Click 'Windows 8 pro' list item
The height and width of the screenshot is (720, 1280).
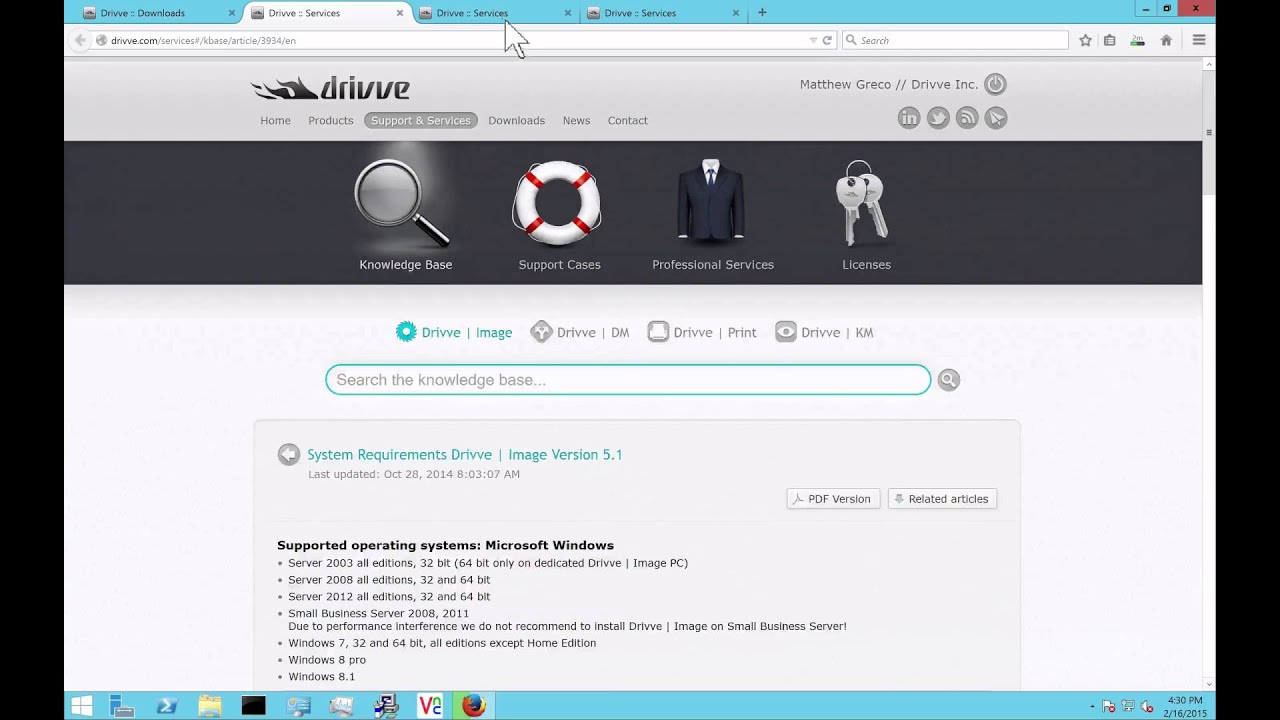click(x=327, y=660)
